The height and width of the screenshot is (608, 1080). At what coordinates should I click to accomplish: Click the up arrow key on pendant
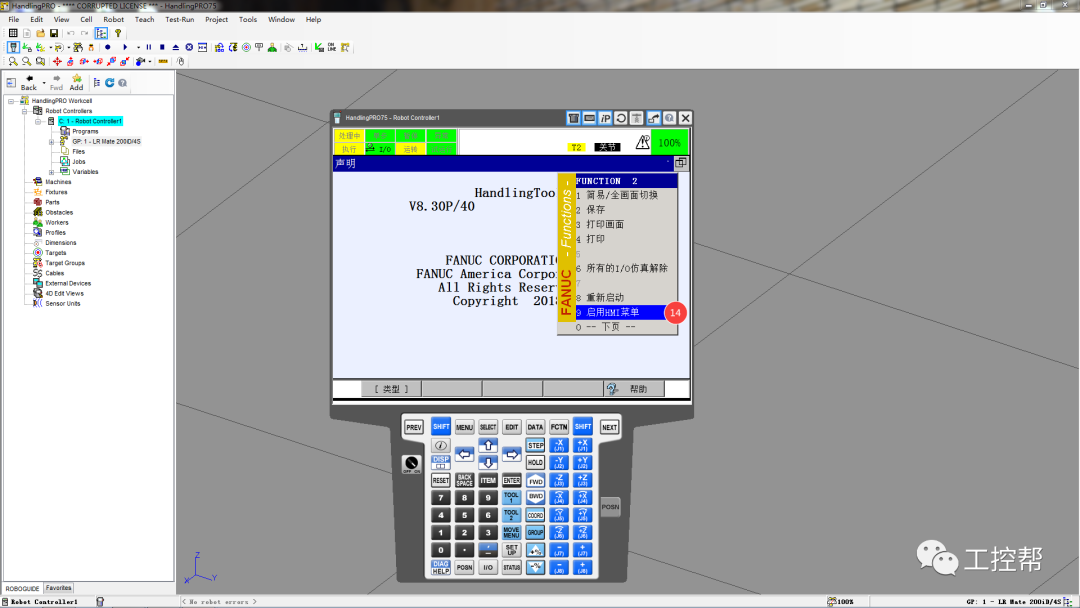click(488, 445)
